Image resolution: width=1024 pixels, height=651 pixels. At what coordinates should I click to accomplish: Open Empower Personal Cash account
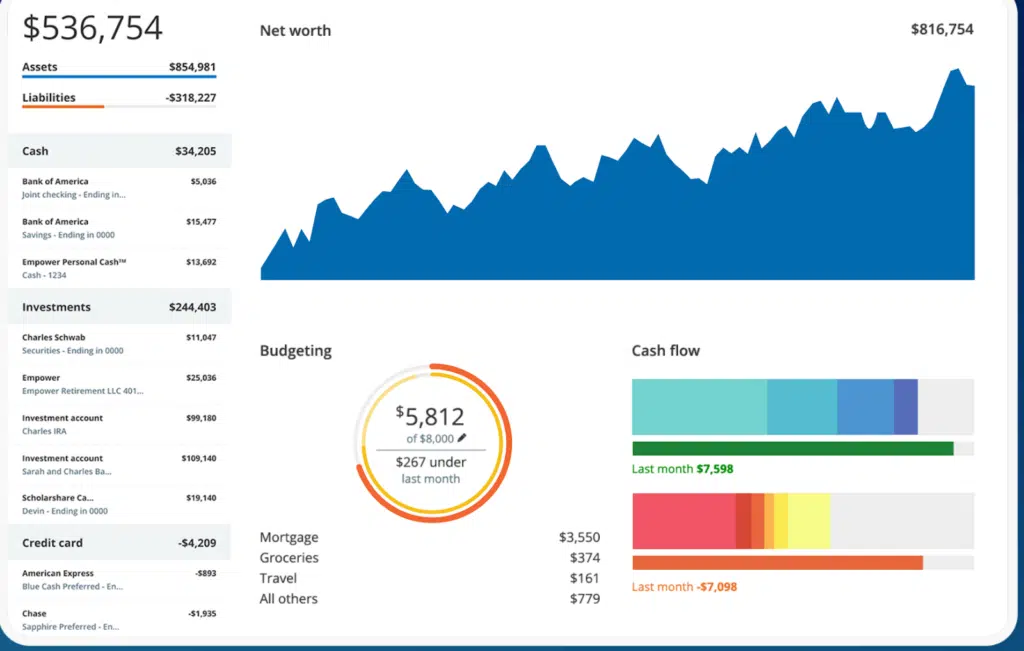(119, 268)
